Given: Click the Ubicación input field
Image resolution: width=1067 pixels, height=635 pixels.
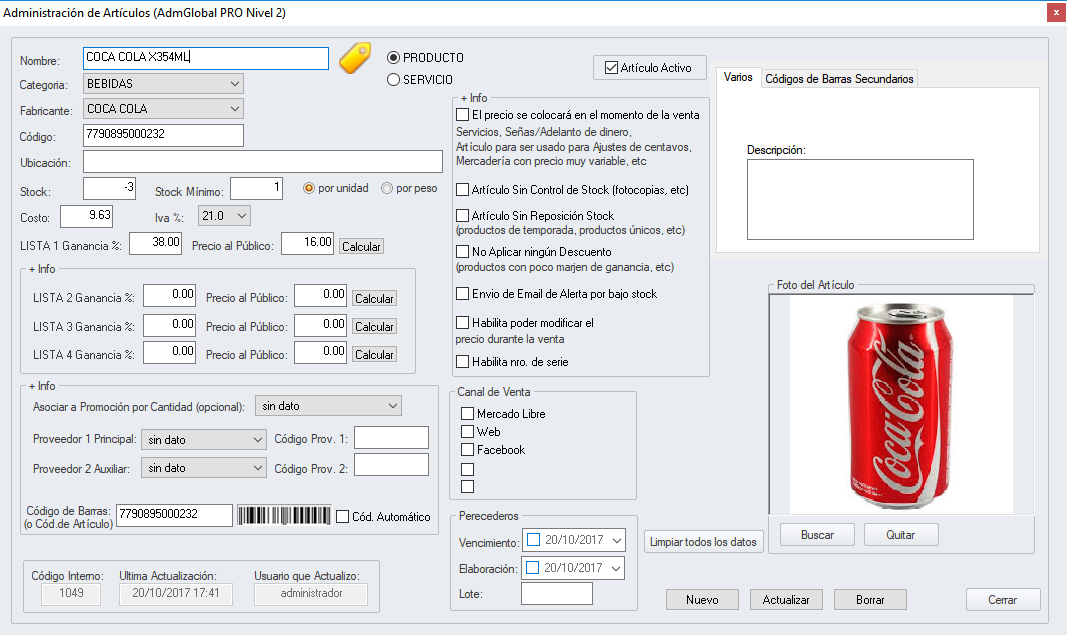Looking at the screenshot, I should pos(263,162).
